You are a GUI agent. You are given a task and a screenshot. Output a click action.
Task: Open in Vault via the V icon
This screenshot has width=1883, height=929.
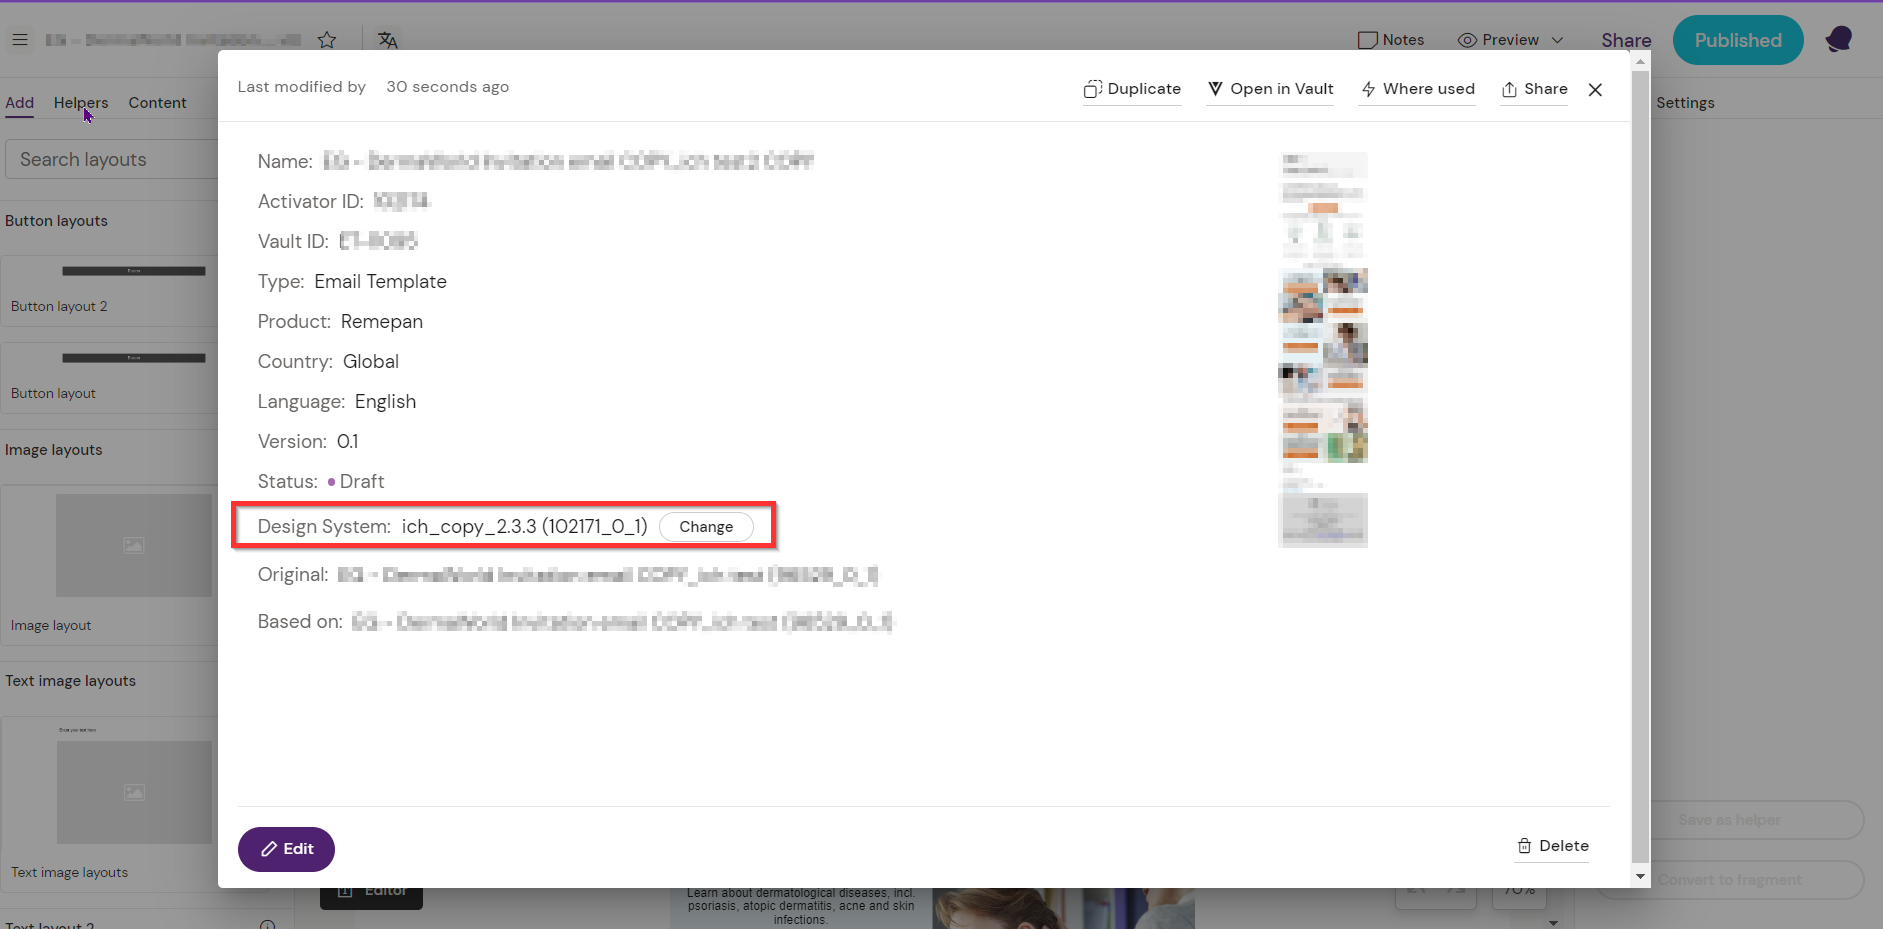[1215, 89]
